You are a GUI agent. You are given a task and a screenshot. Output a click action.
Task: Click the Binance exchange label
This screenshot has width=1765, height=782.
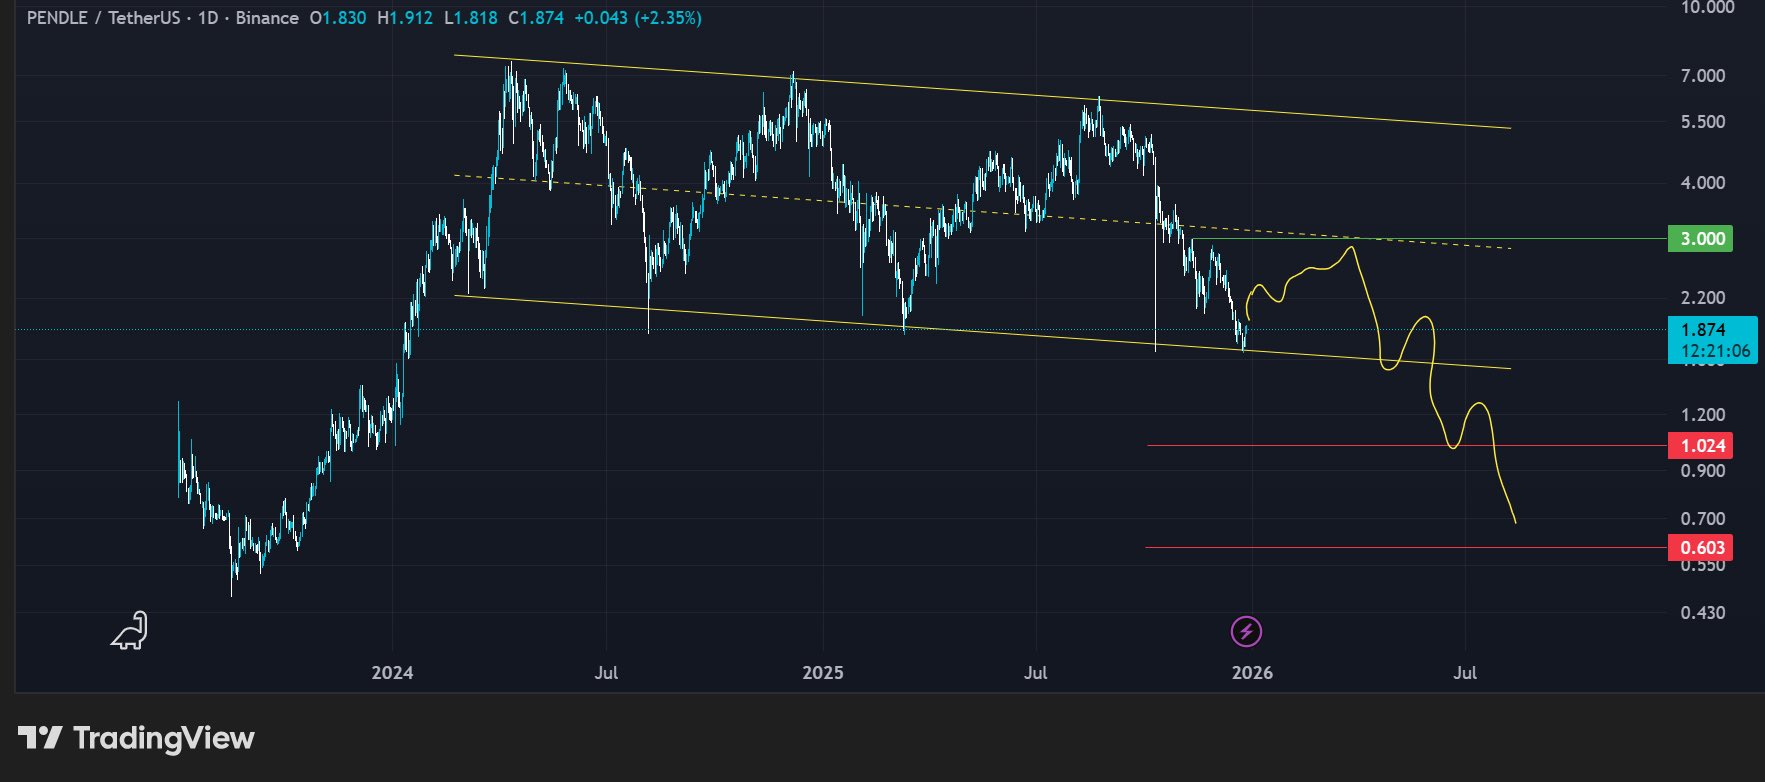267,18
